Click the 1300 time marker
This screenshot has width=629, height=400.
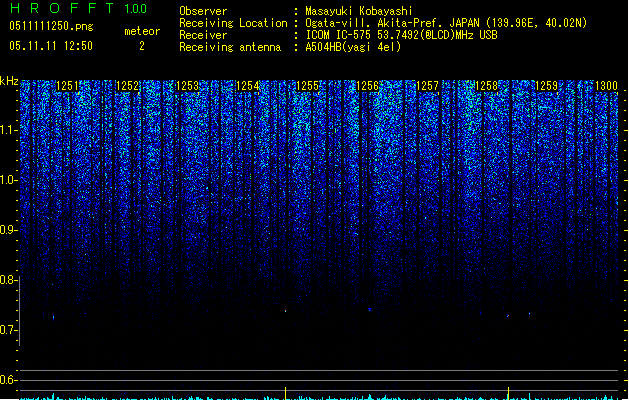(x=606, y=86)
